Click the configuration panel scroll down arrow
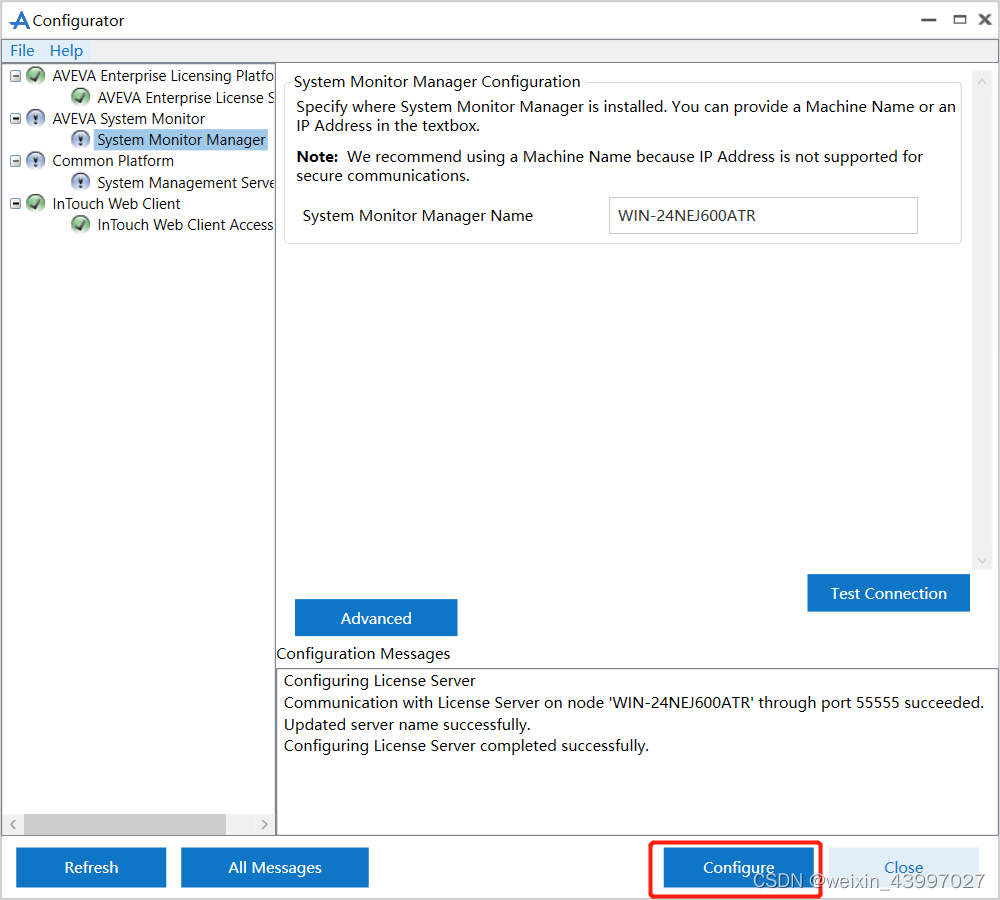This screenshot has height=900, width=1000. pyautogui.click(x=982, y=561)
